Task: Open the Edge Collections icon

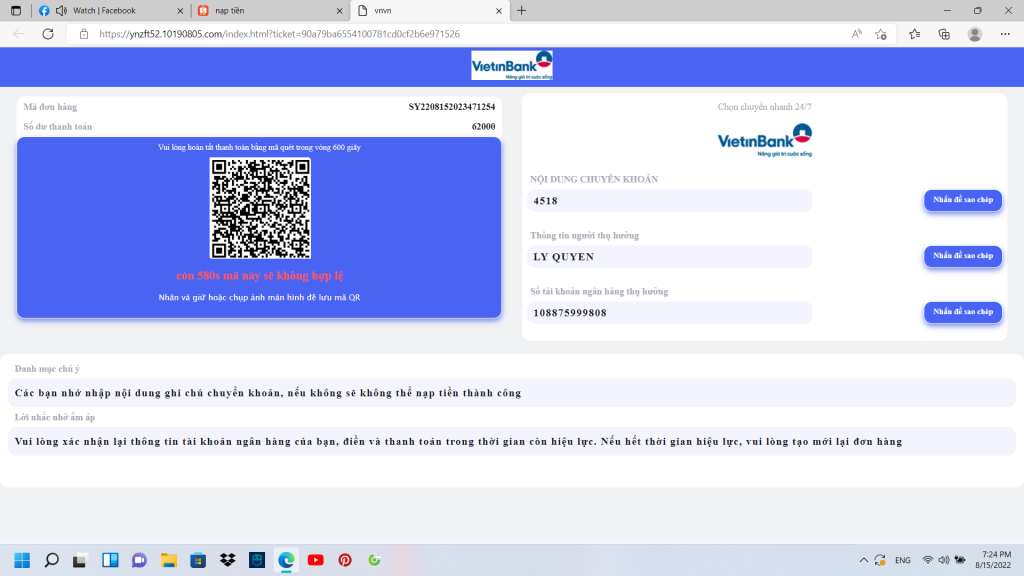Action: click(944, 33)
